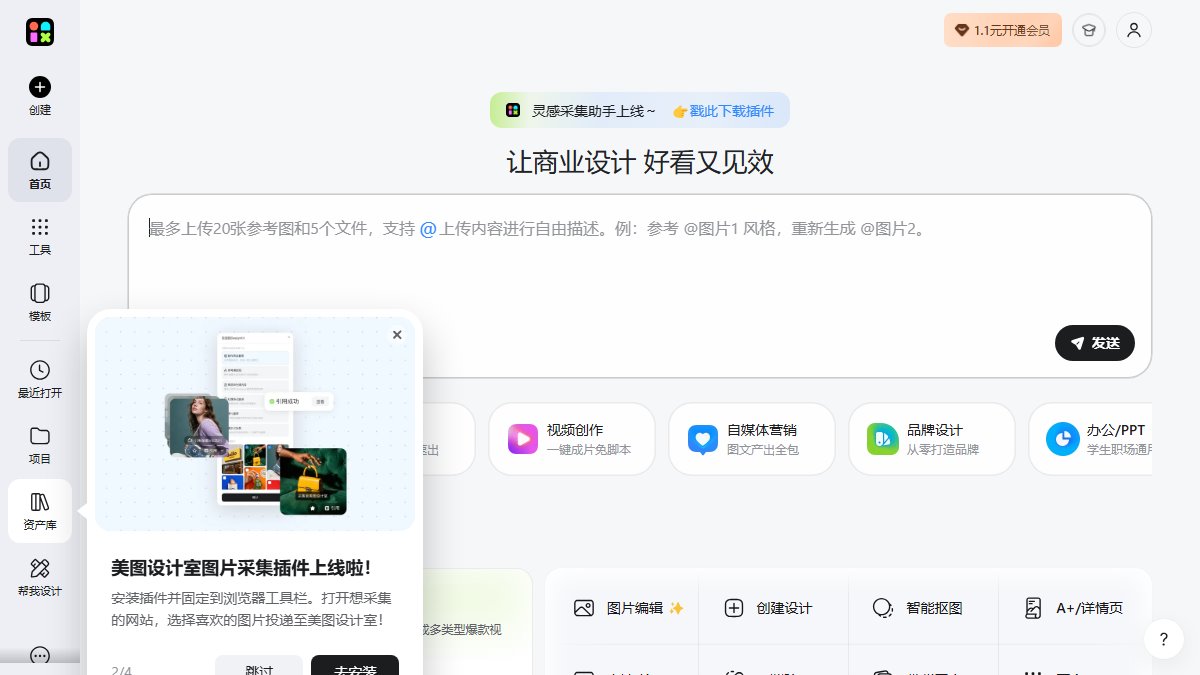Select the 视频创作 category card

[x=572, y=439]
